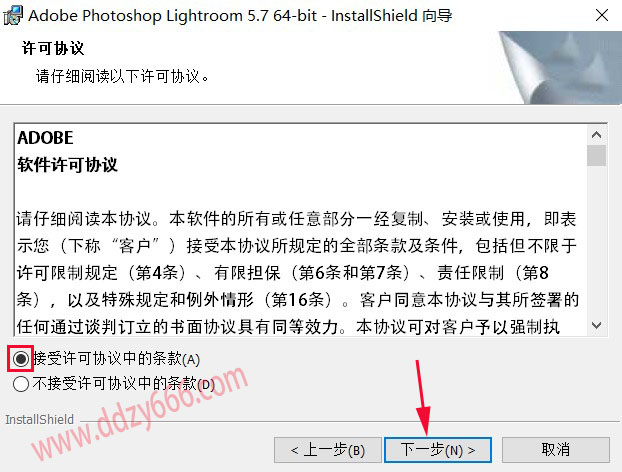Click the 下一步(N) button

pos(438,450)
